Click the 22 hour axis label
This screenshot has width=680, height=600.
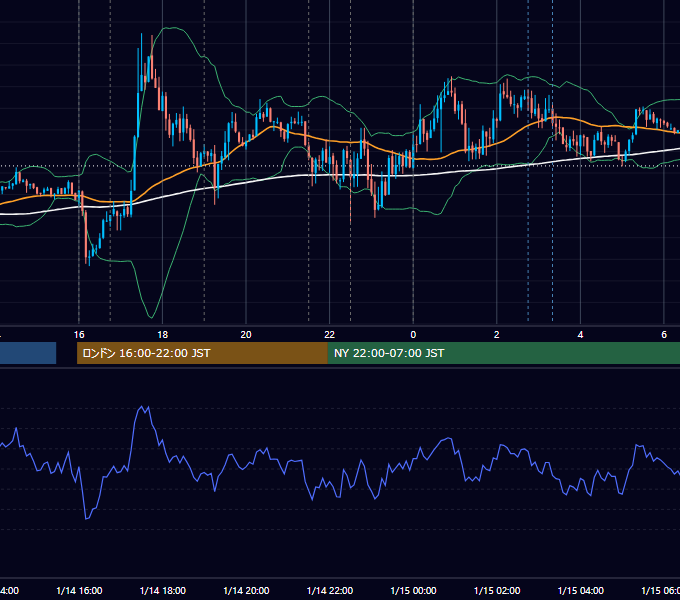[330, 335]
